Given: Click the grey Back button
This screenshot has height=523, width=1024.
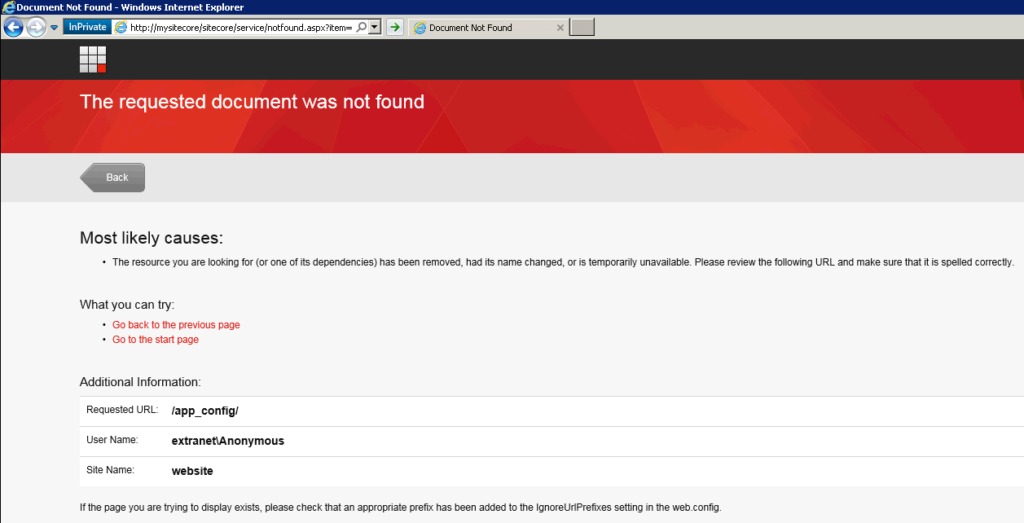Looking at the screenshot, I should pos(112,178).
